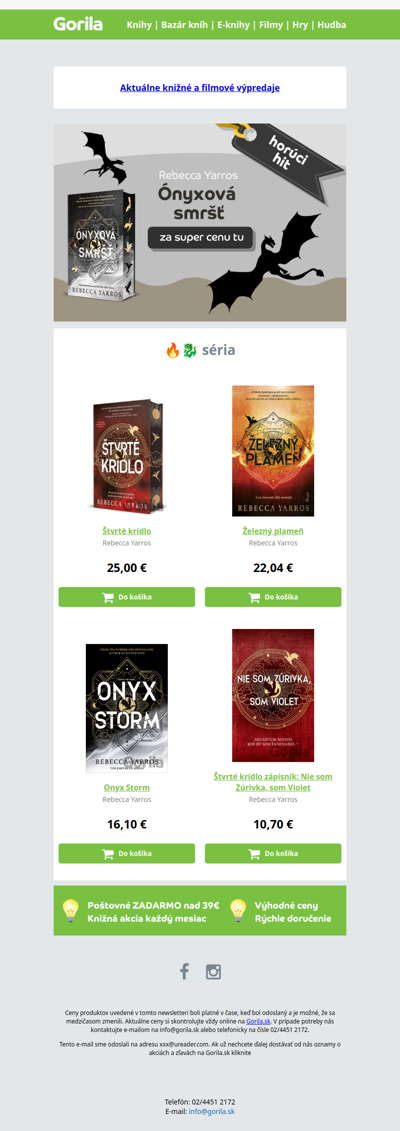Open the Instagram icon link
Image resolution: width=400 pixels, height=1131 pixels.
coord(213,971)
